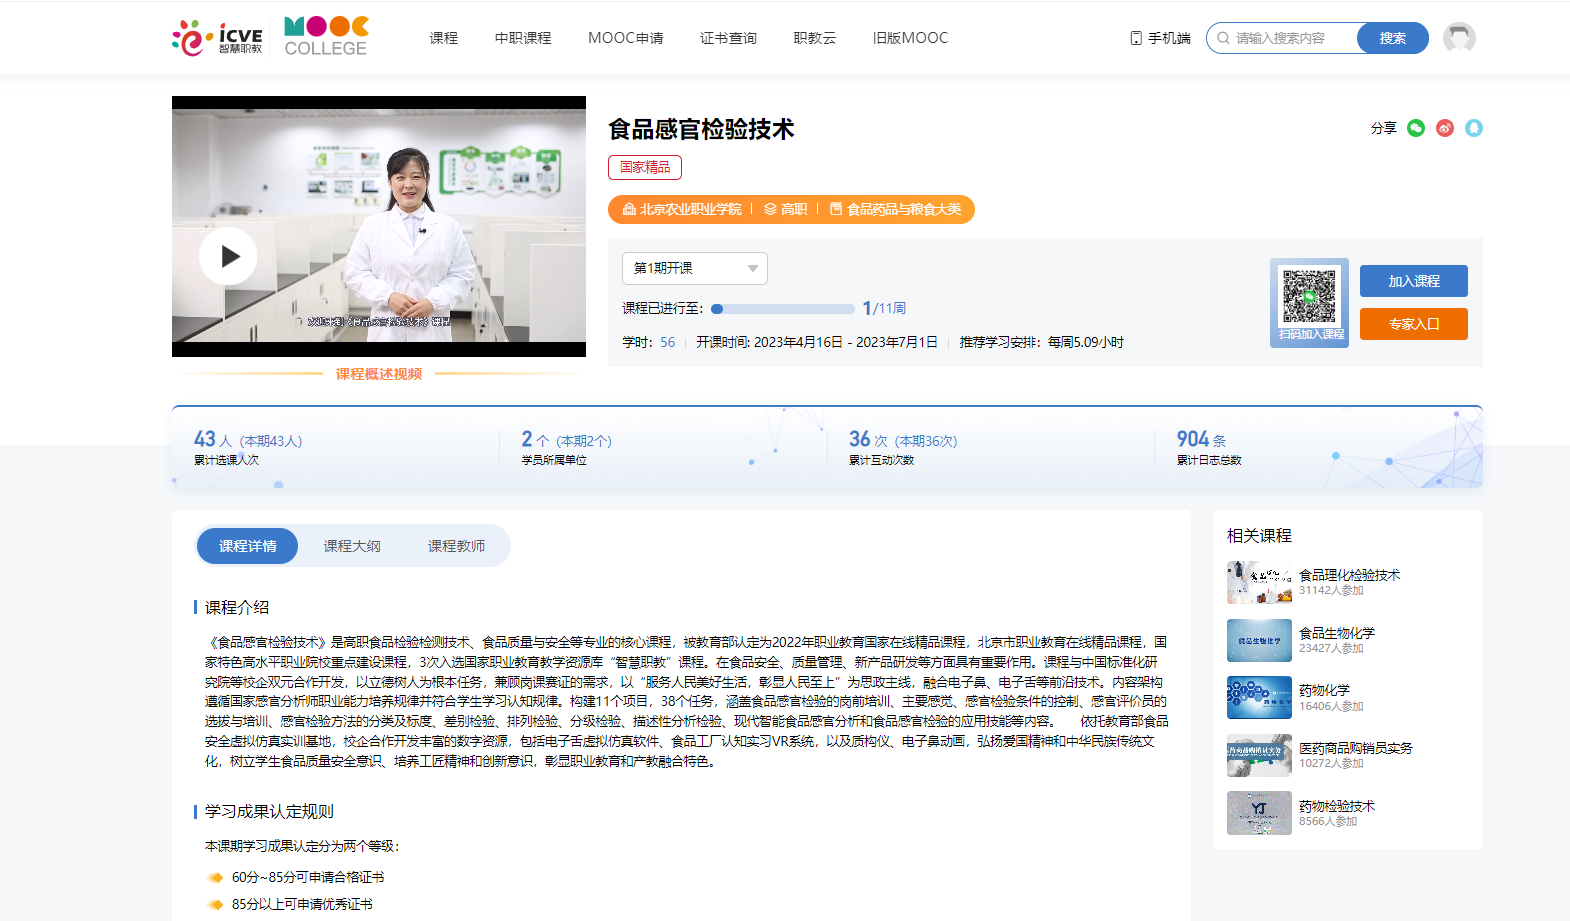Viewport: 1570px width, 921px height.
Task: Click the QR code to join course
Action: (1309, 297)
